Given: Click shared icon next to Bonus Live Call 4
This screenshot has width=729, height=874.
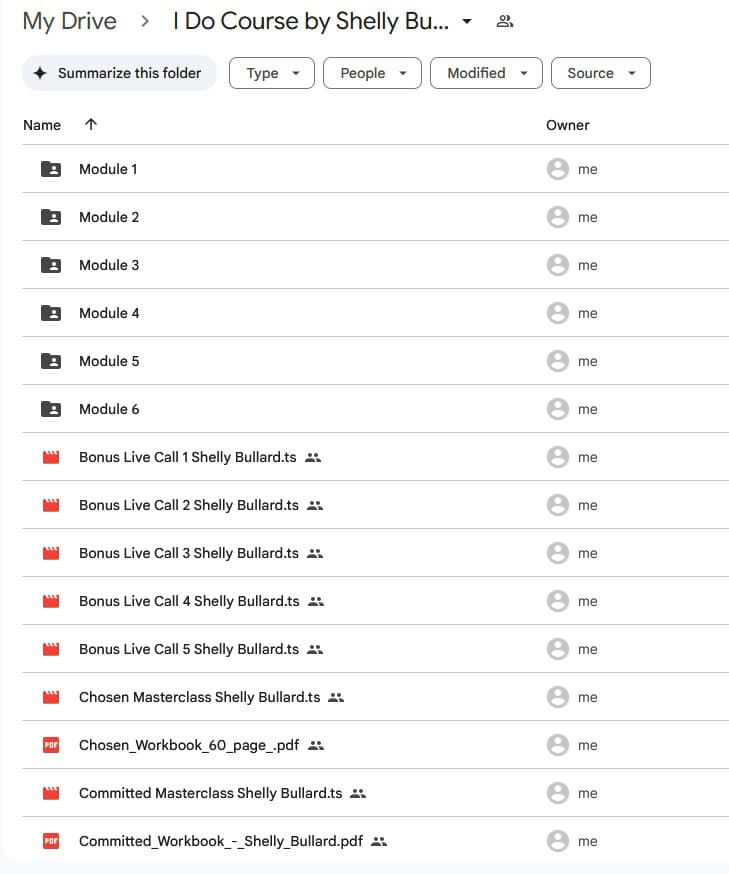Looking at the screenshot, I should 315,601.
